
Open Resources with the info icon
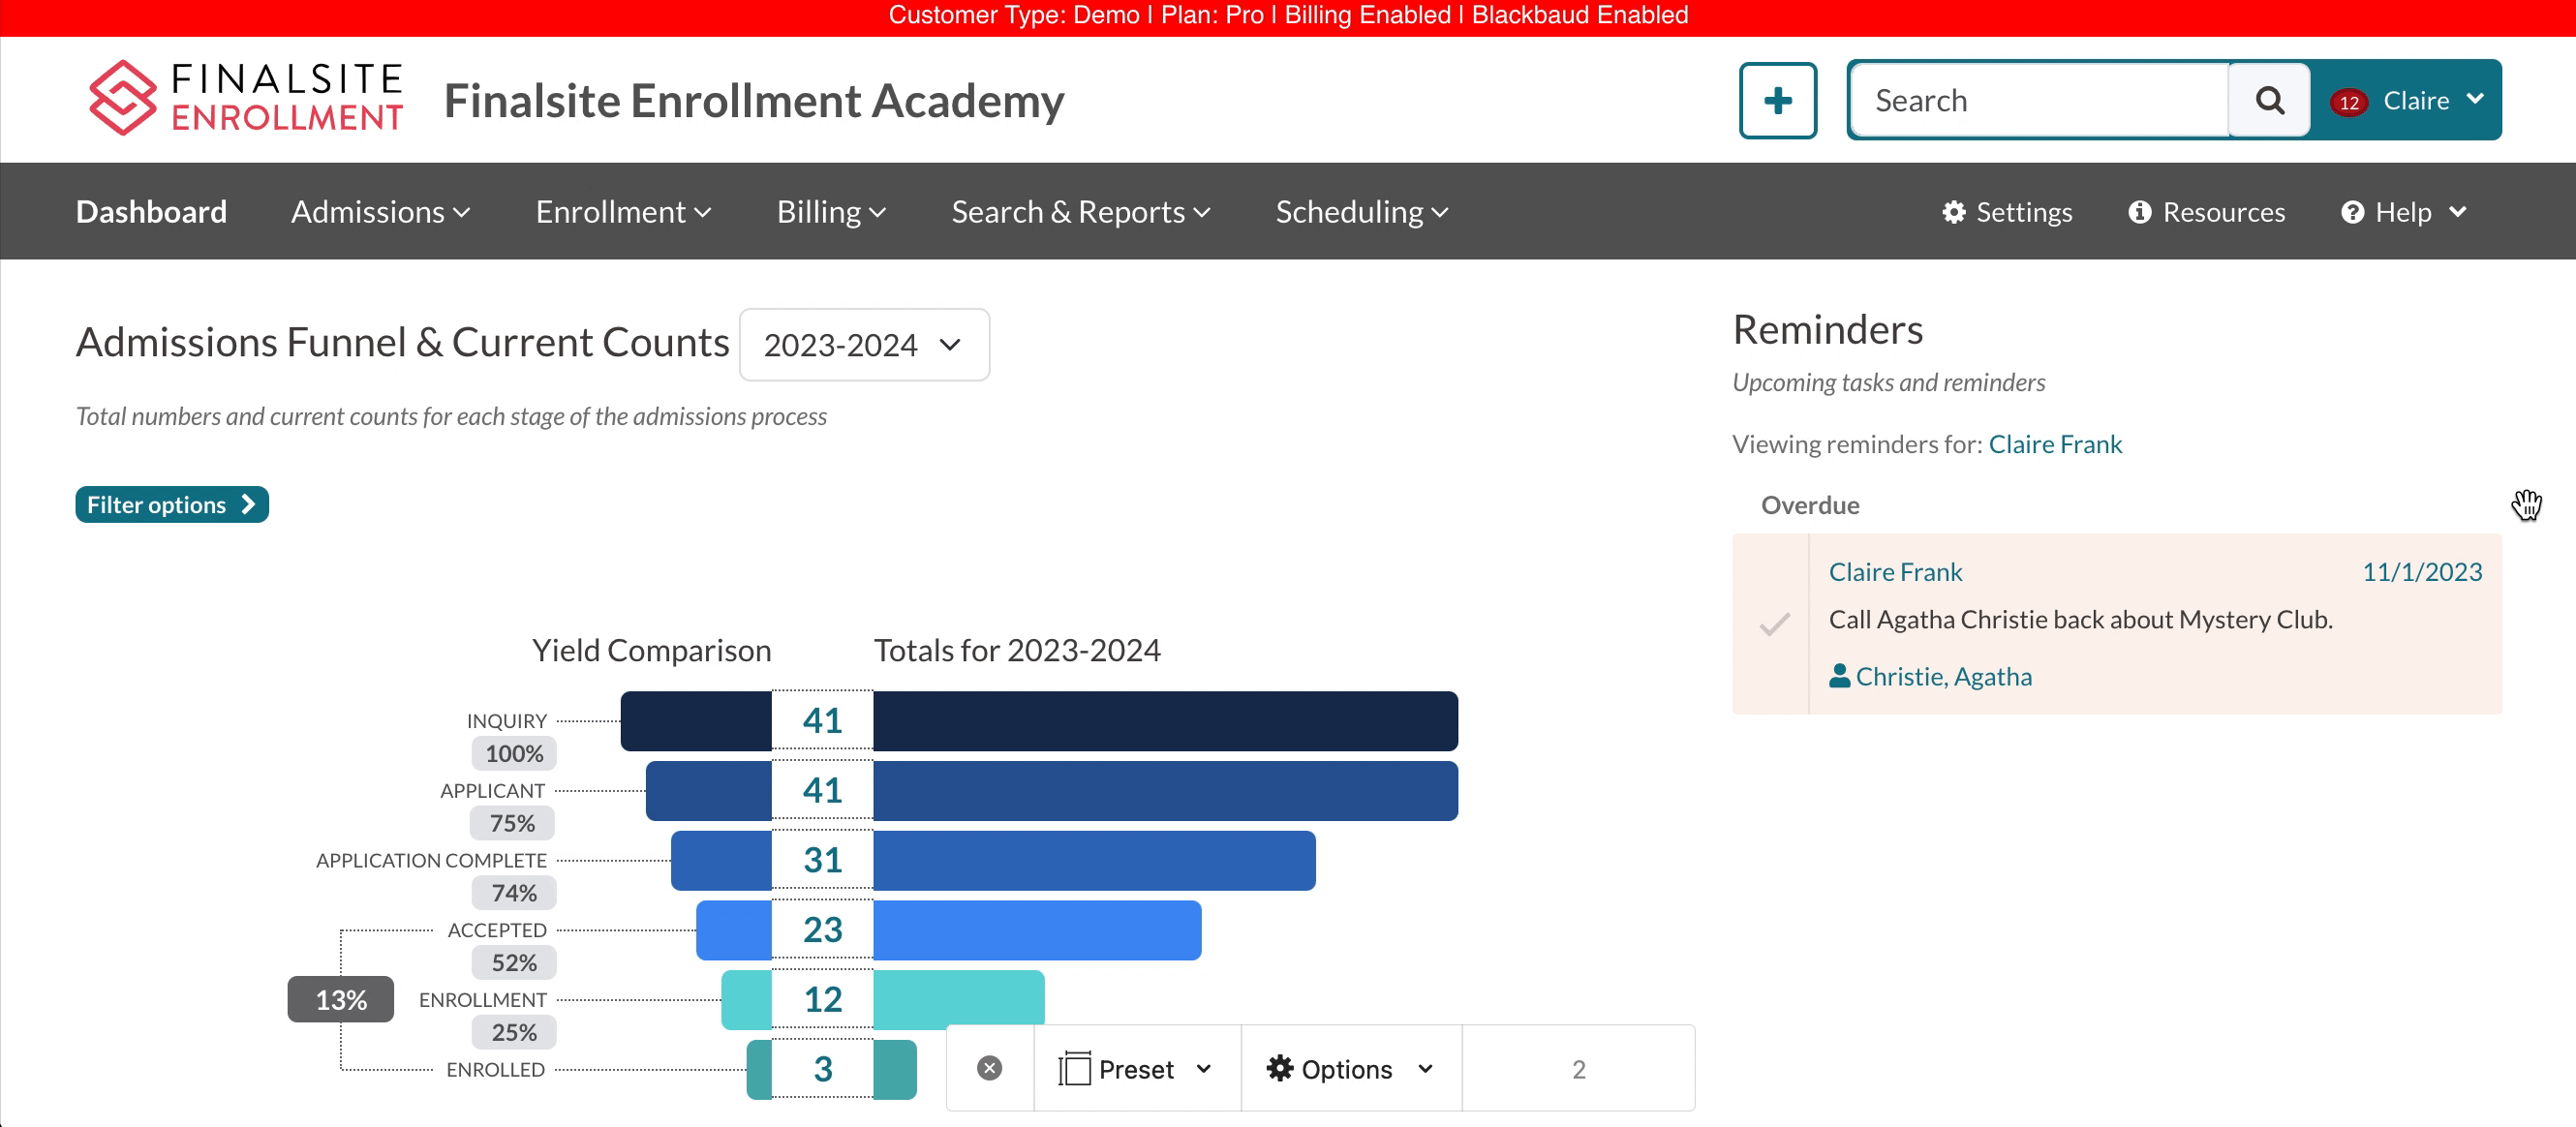(2206, 212)
